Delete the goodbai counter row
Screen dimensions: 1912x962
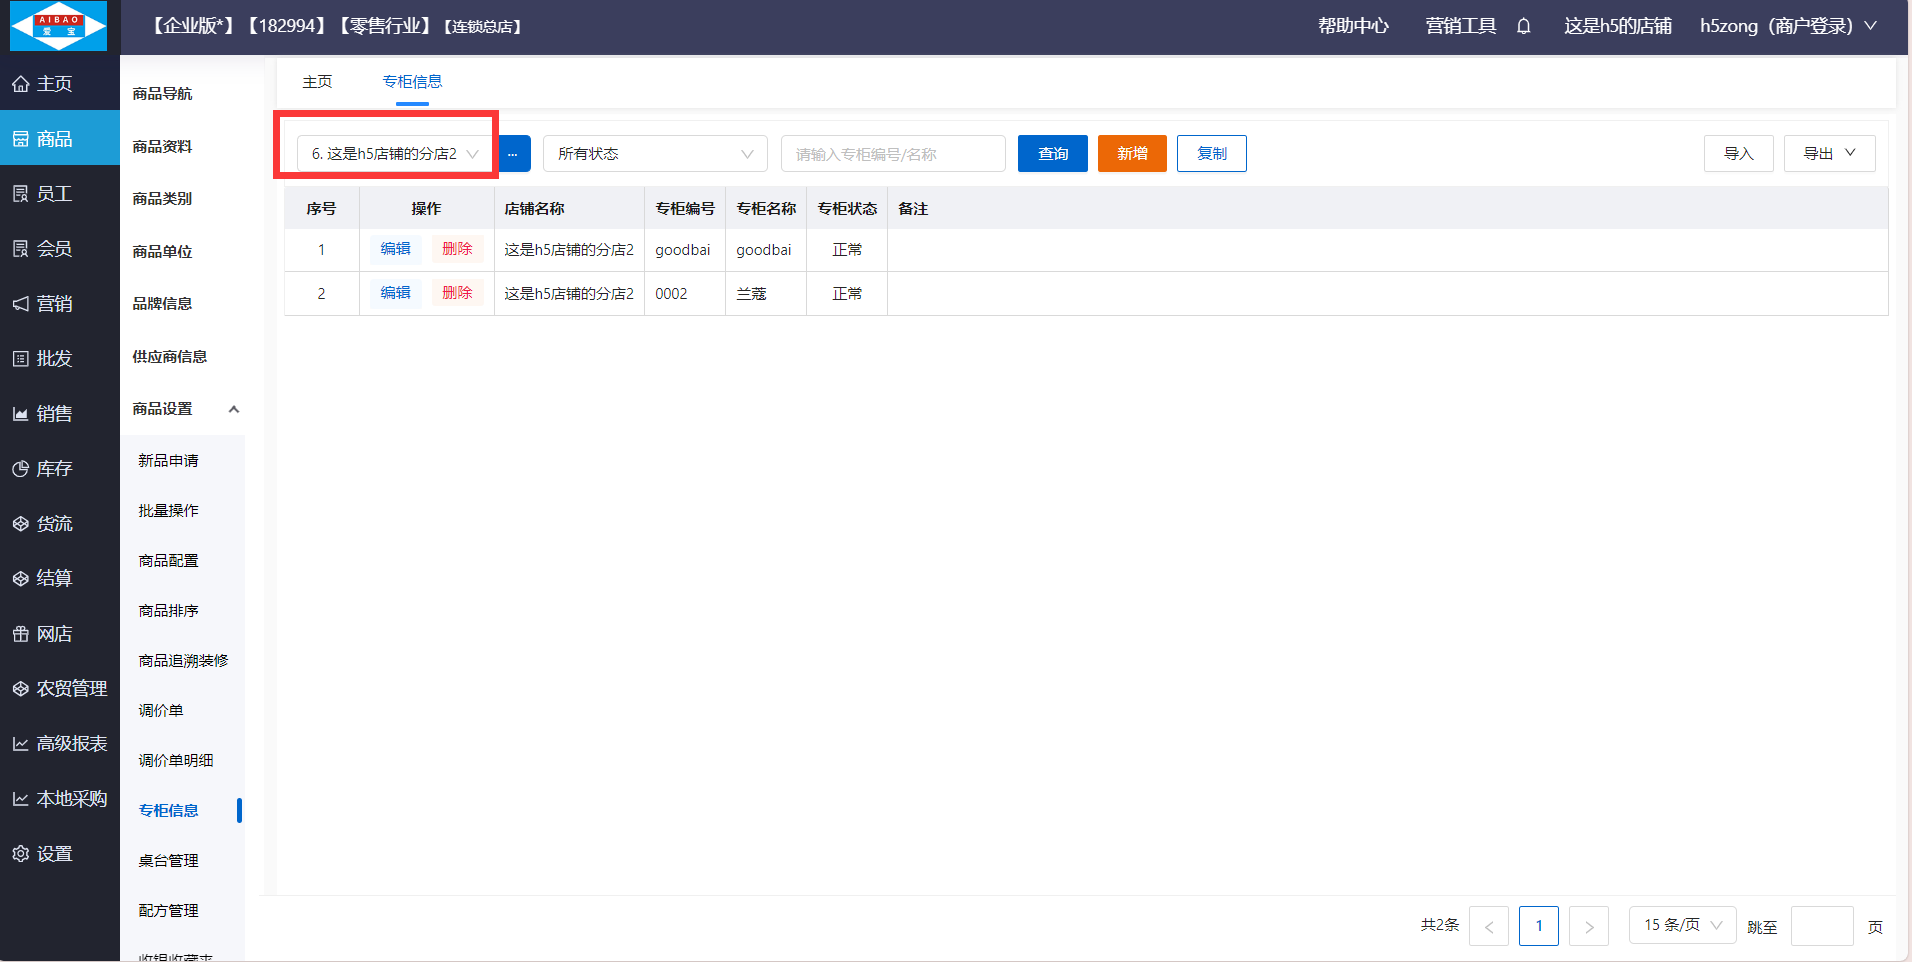coord(457,249)
